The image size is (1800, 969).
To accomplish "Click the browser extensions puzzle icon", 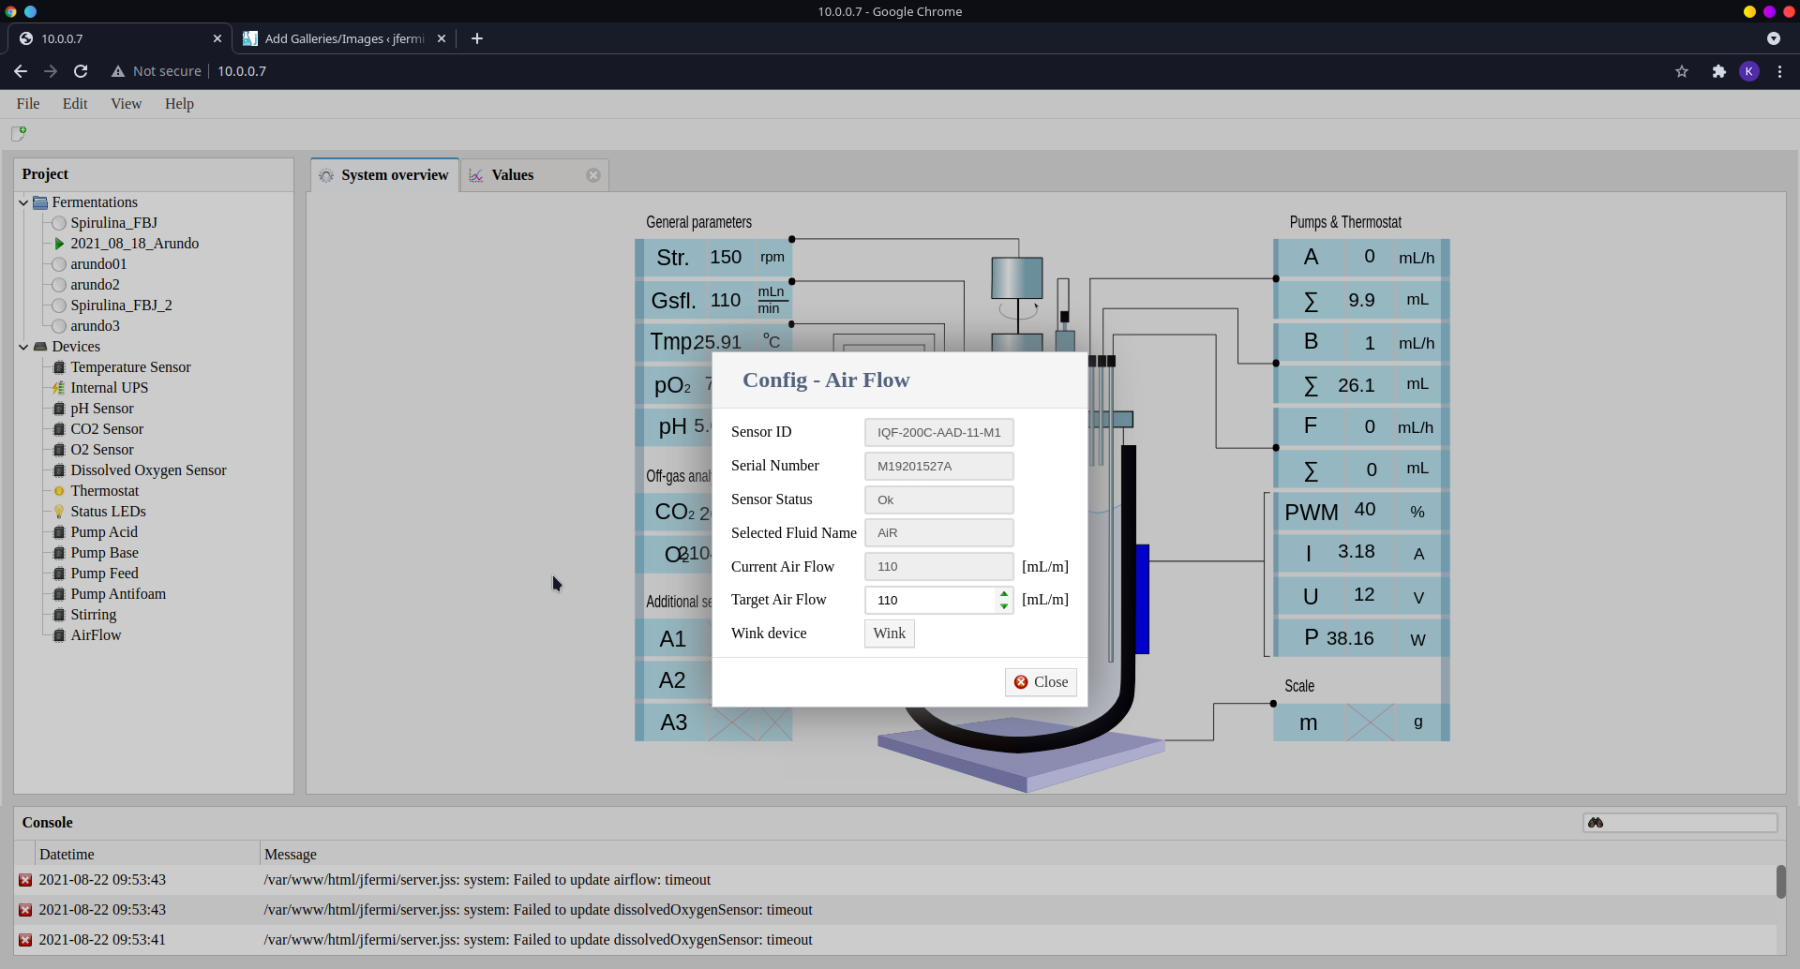I will tap(1719, 71).
